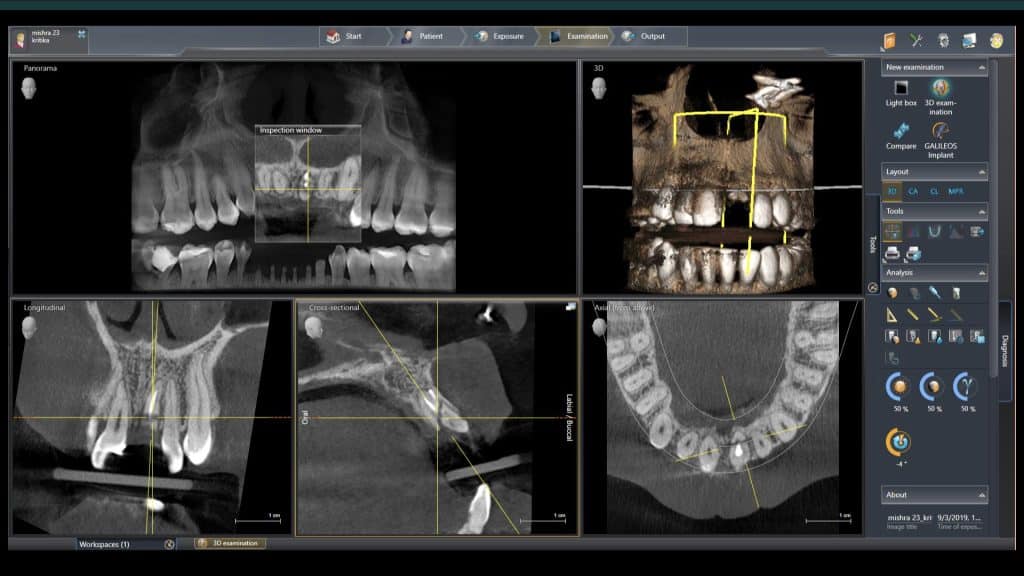The height and width of the screenshot is (576, 1024).
Task: Click the head orientation icon in Panorama view
Action: tap(30, 87)
